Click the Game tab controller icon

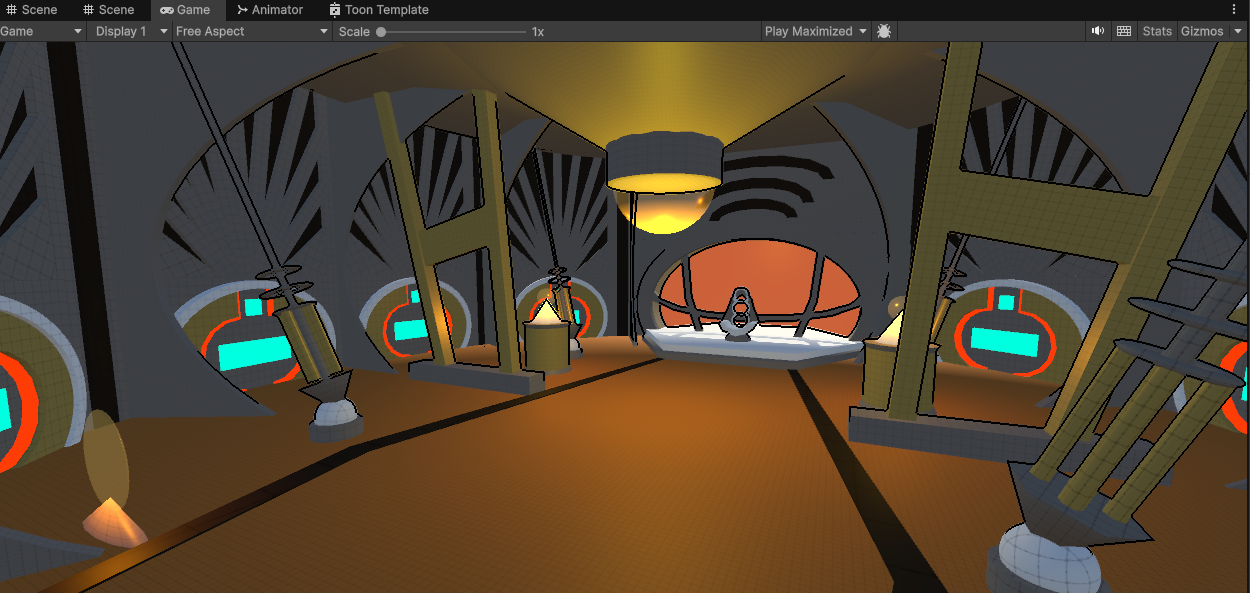[x=167, y=10]
